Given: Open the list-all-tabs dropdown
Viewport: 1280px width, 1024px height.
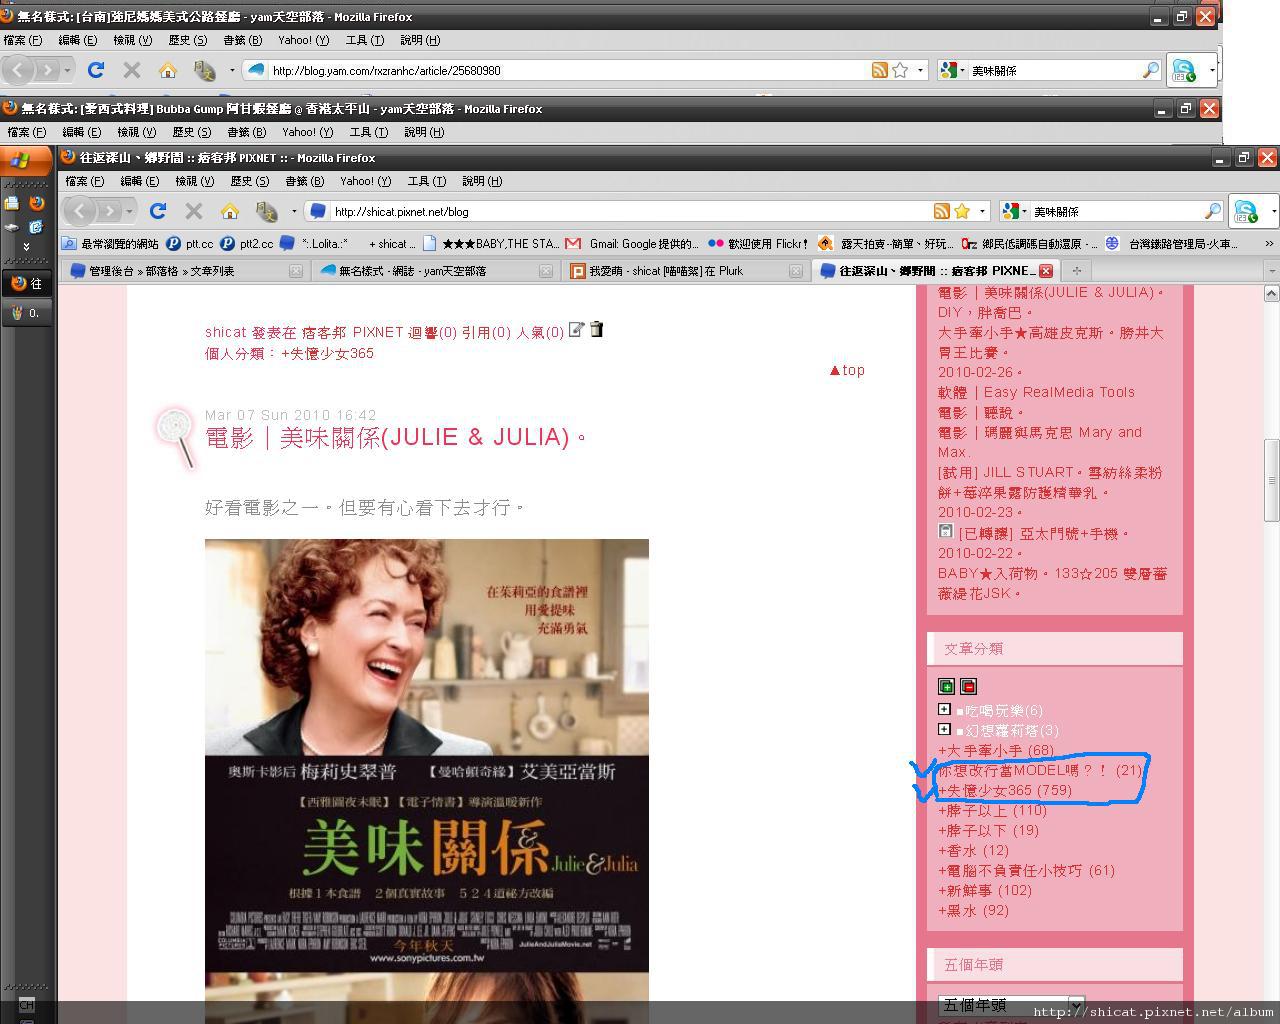Looking at the screenshot, I should [x=1271, y=270].
